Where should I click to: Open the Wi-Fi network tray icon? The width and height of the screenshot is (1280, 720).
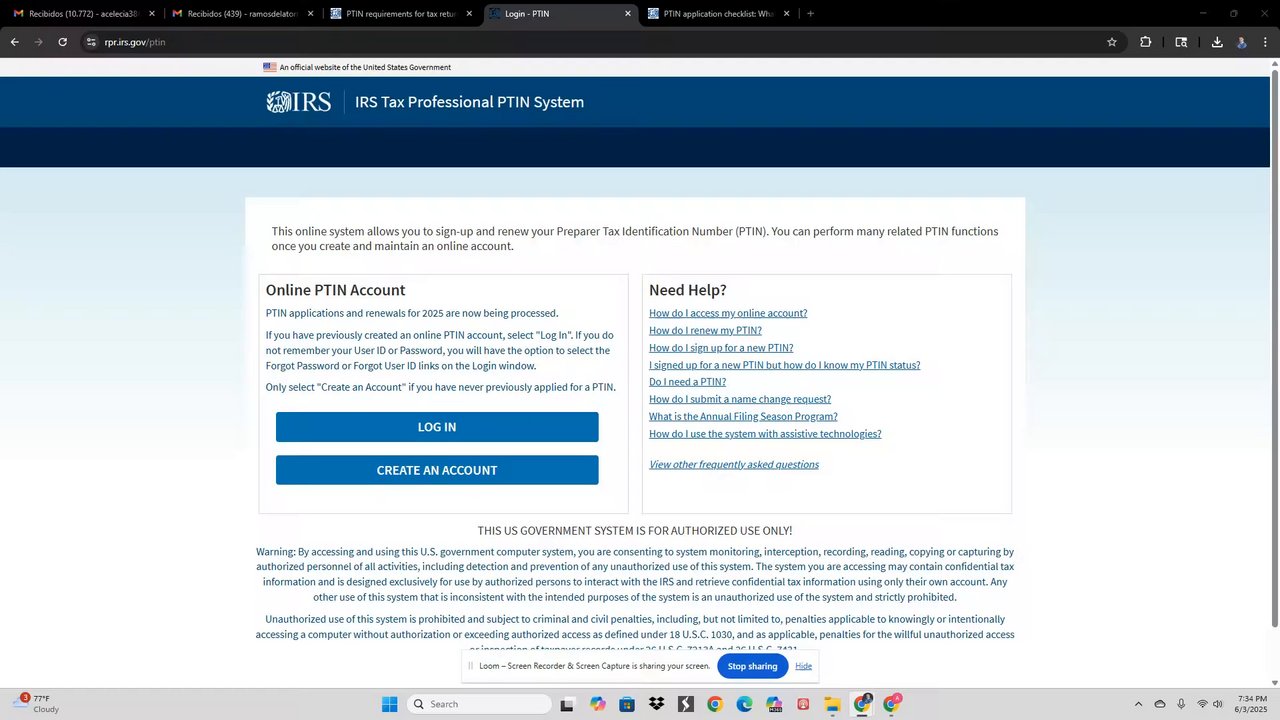pos(1202,704)
